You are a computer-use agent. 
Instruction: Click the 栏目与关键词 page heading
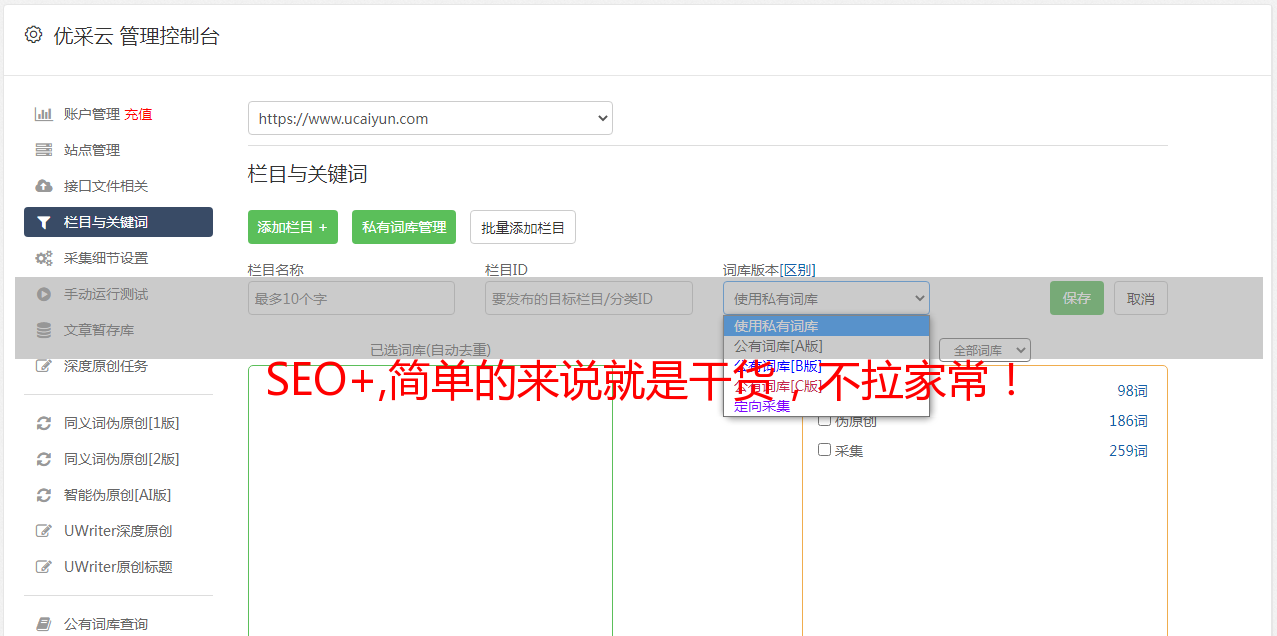[308, 174]
